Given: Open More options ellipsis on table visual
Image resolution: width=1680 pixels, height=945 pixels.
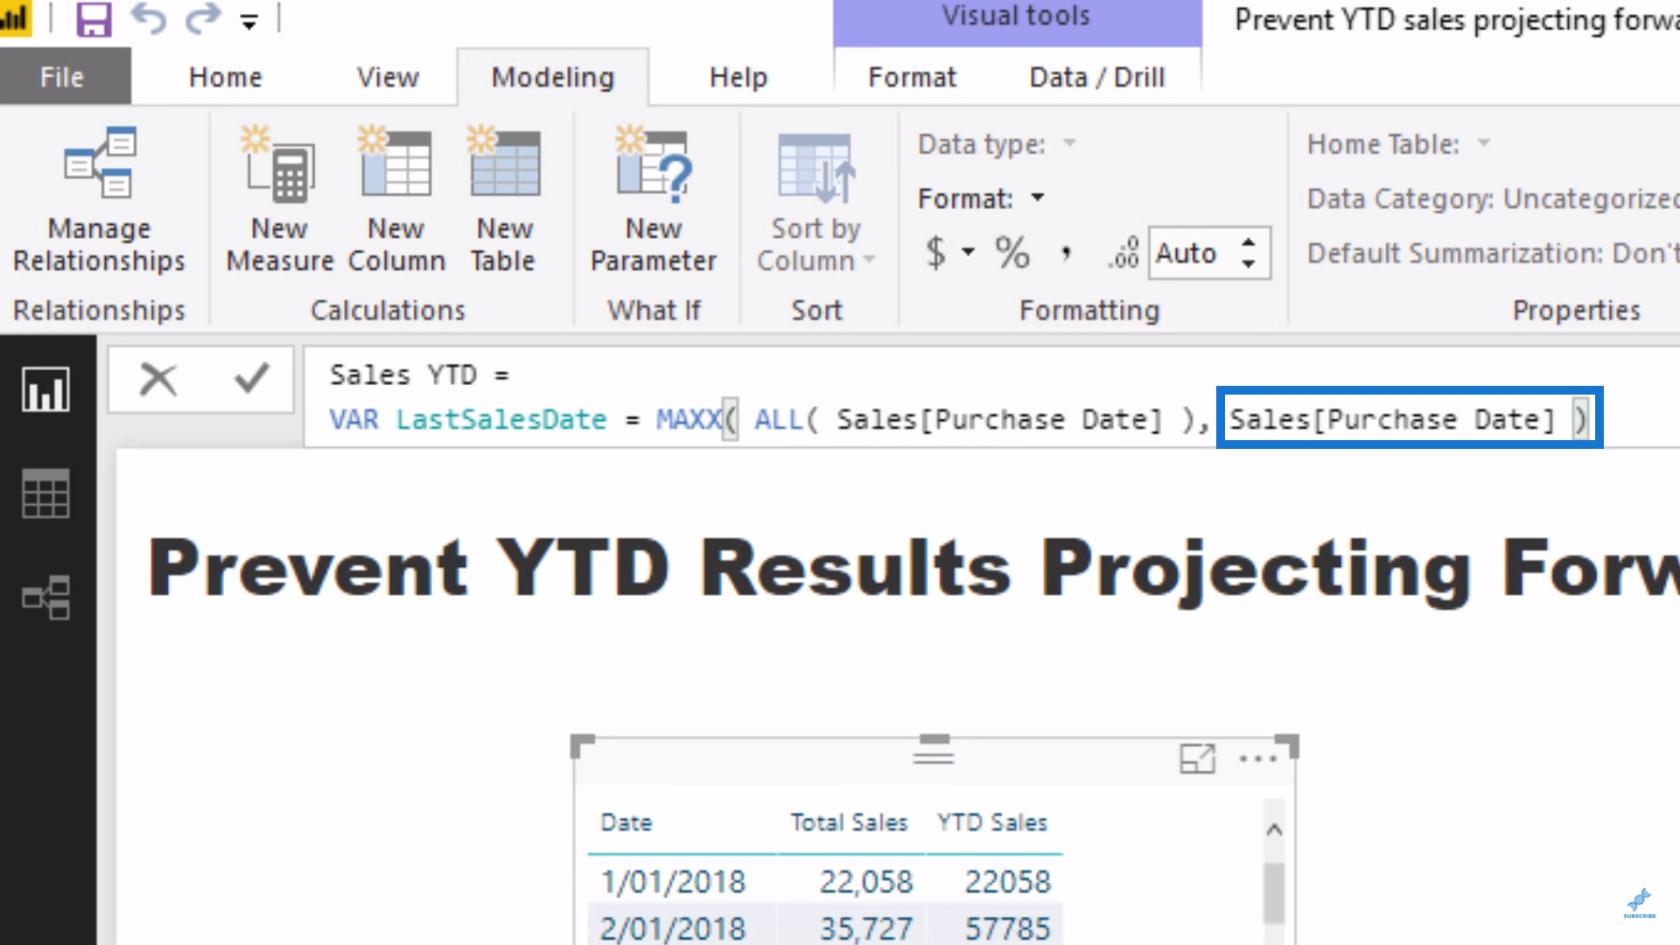Looking at the screenshot, I should (x=1258, y=759).
